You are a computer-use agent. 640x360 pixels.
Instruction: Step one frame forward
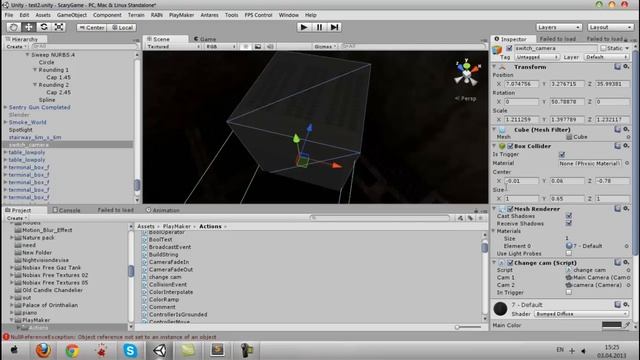pos(334,27)
